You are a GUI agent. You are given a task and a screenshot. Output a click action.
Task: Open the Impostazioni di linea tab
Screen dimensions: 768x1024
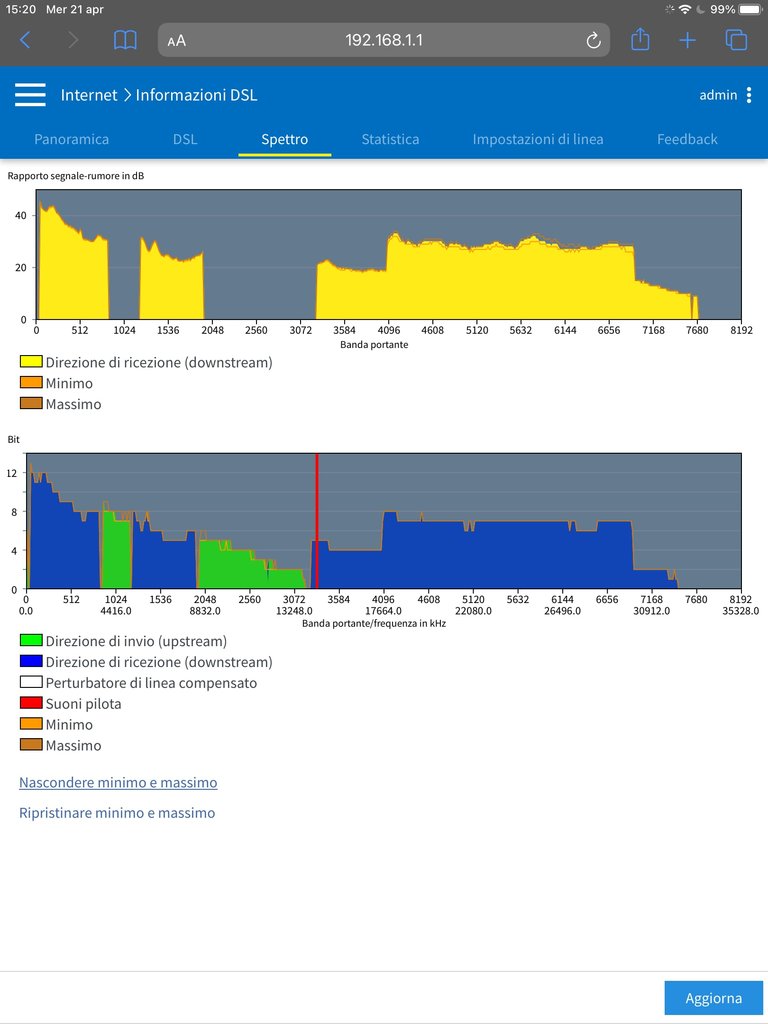point(538,139)
